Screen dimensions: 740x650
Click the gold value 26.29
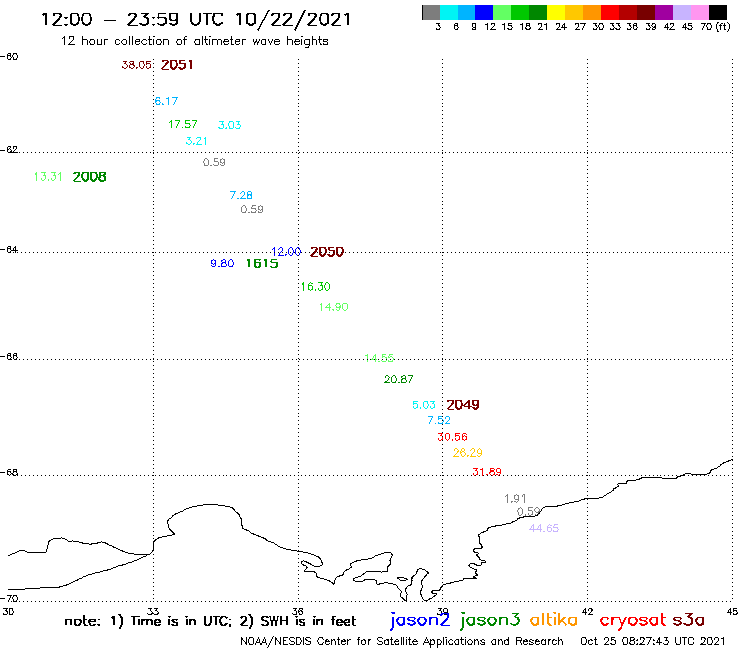click(x=467, y=453)
